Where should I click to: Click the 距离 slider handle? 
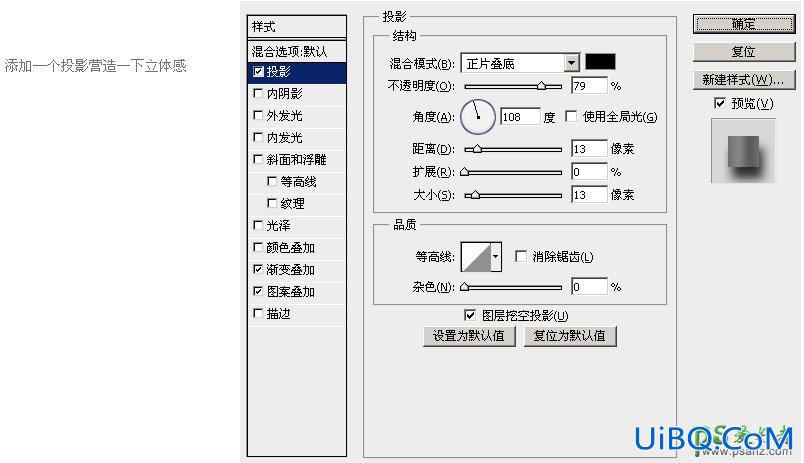(x=477, y=149)
